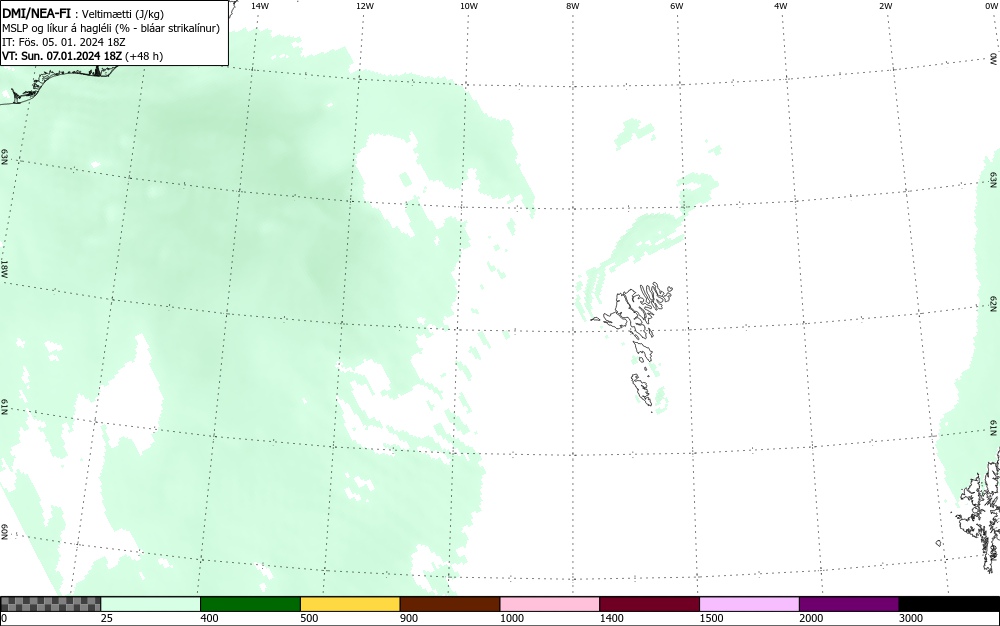Viewport: 1000px width, 626px height.
Task: Click the 14W longitude label
Action: (x=260, y=6)
